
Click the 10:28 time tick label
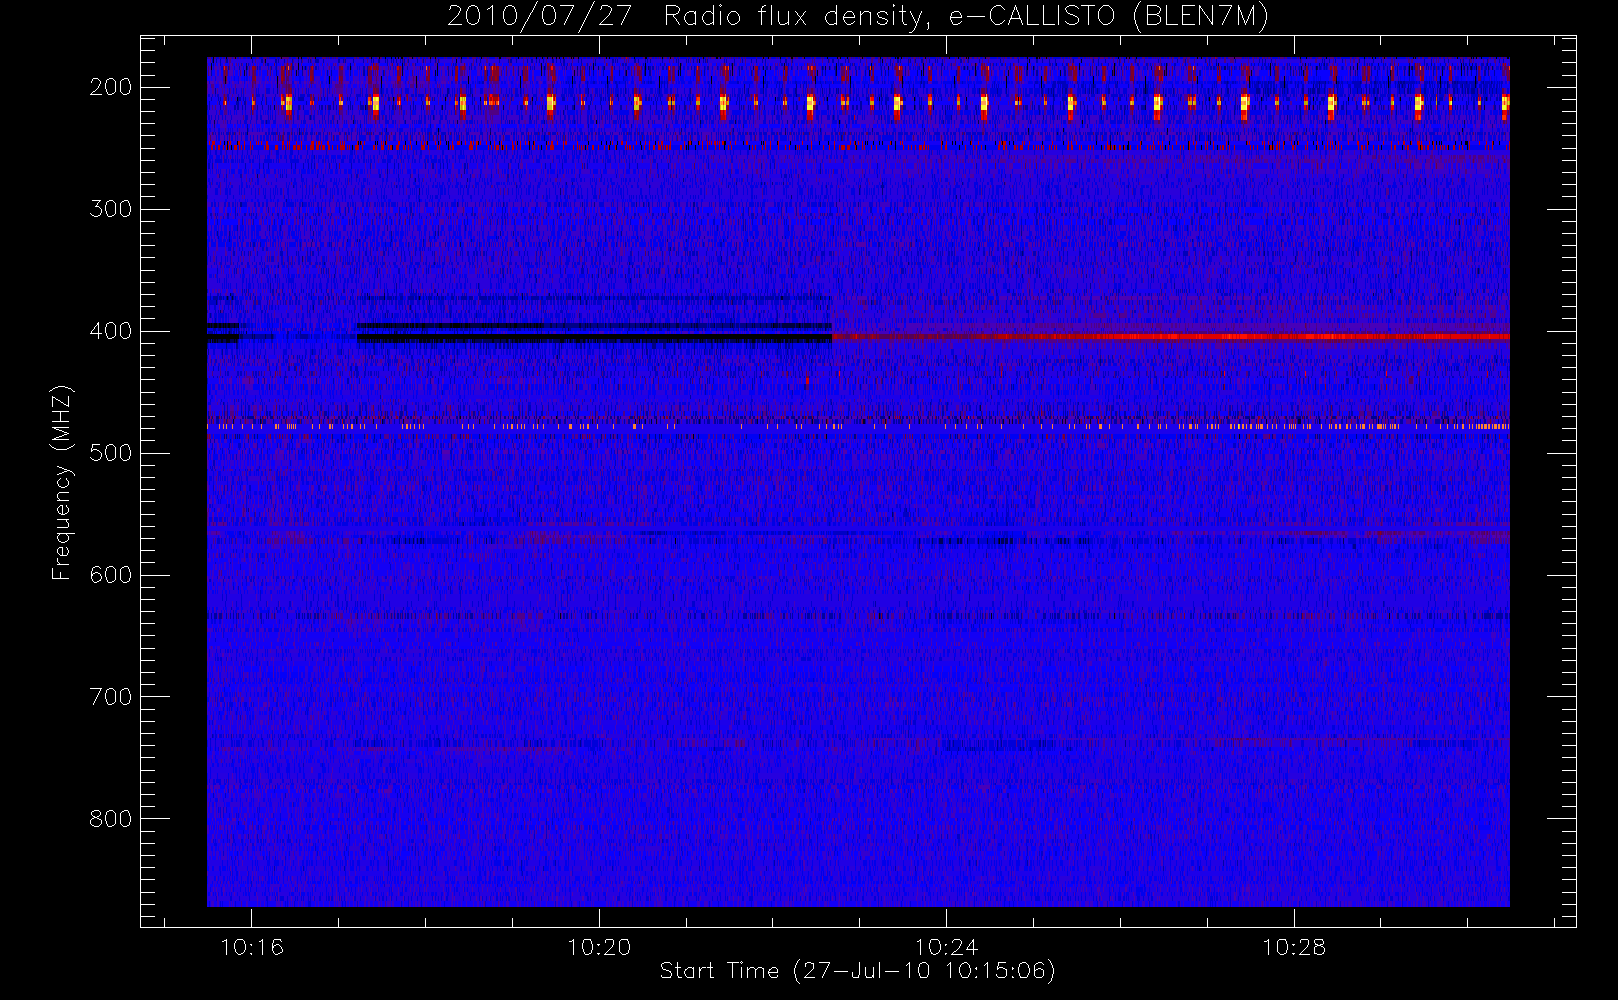1294,947
